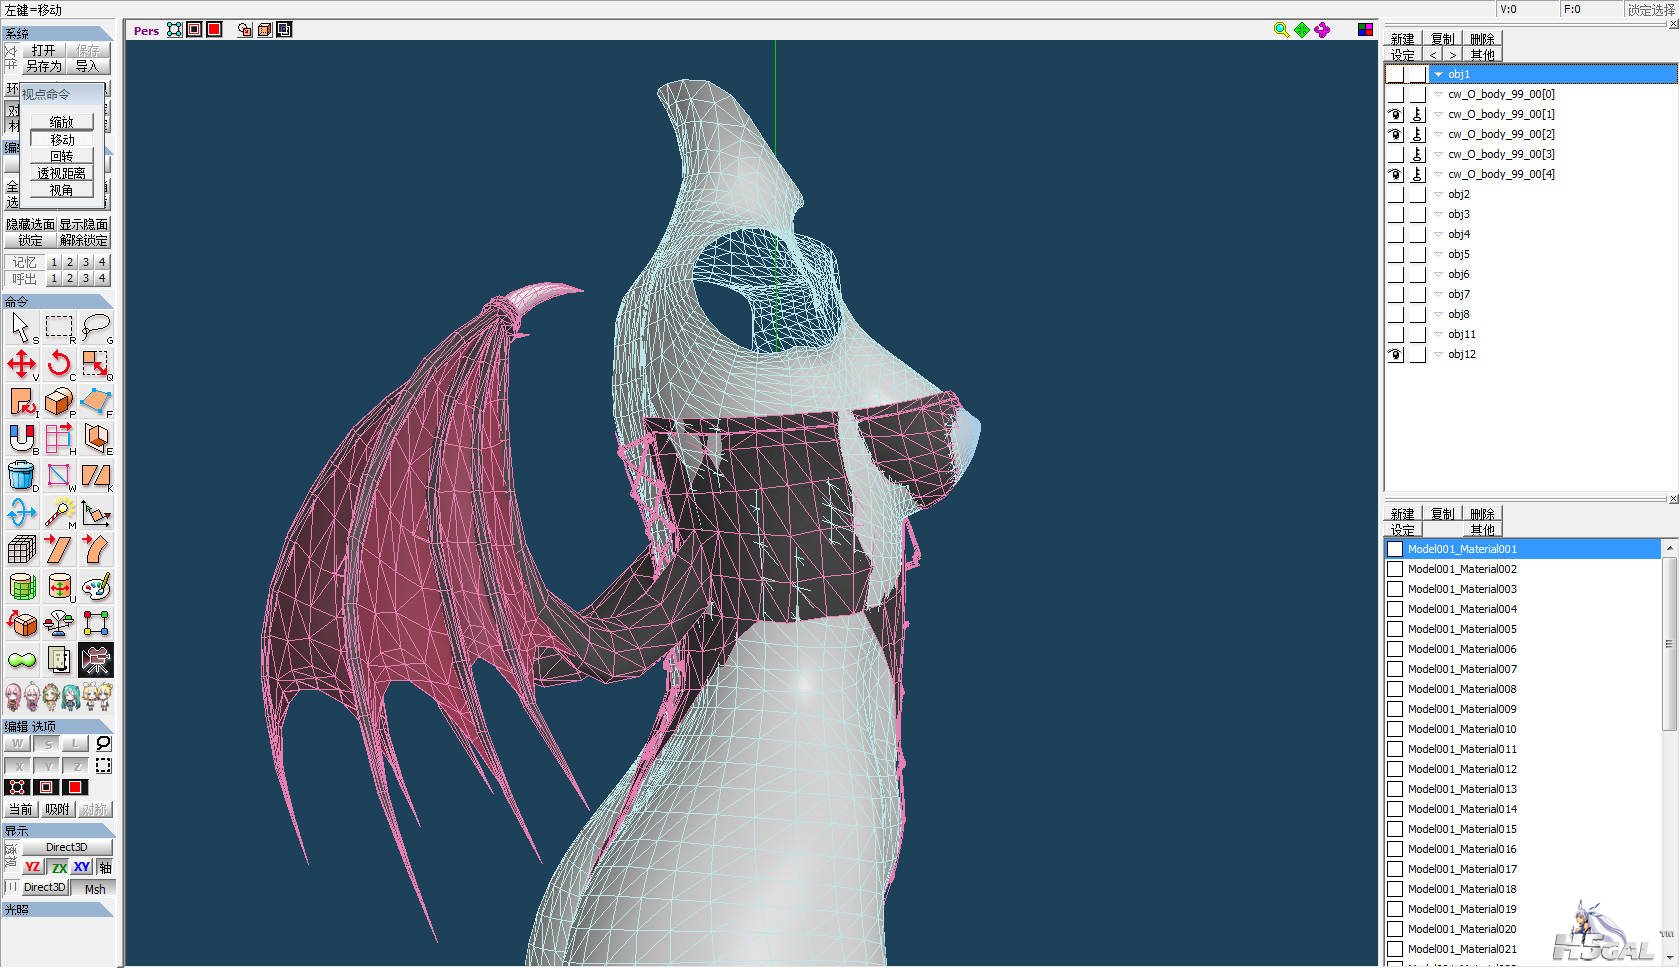Viewport: 1680px width, 968px height.
Task: Expand the arrow beside obj11
Action: [x=1439, y=334]
